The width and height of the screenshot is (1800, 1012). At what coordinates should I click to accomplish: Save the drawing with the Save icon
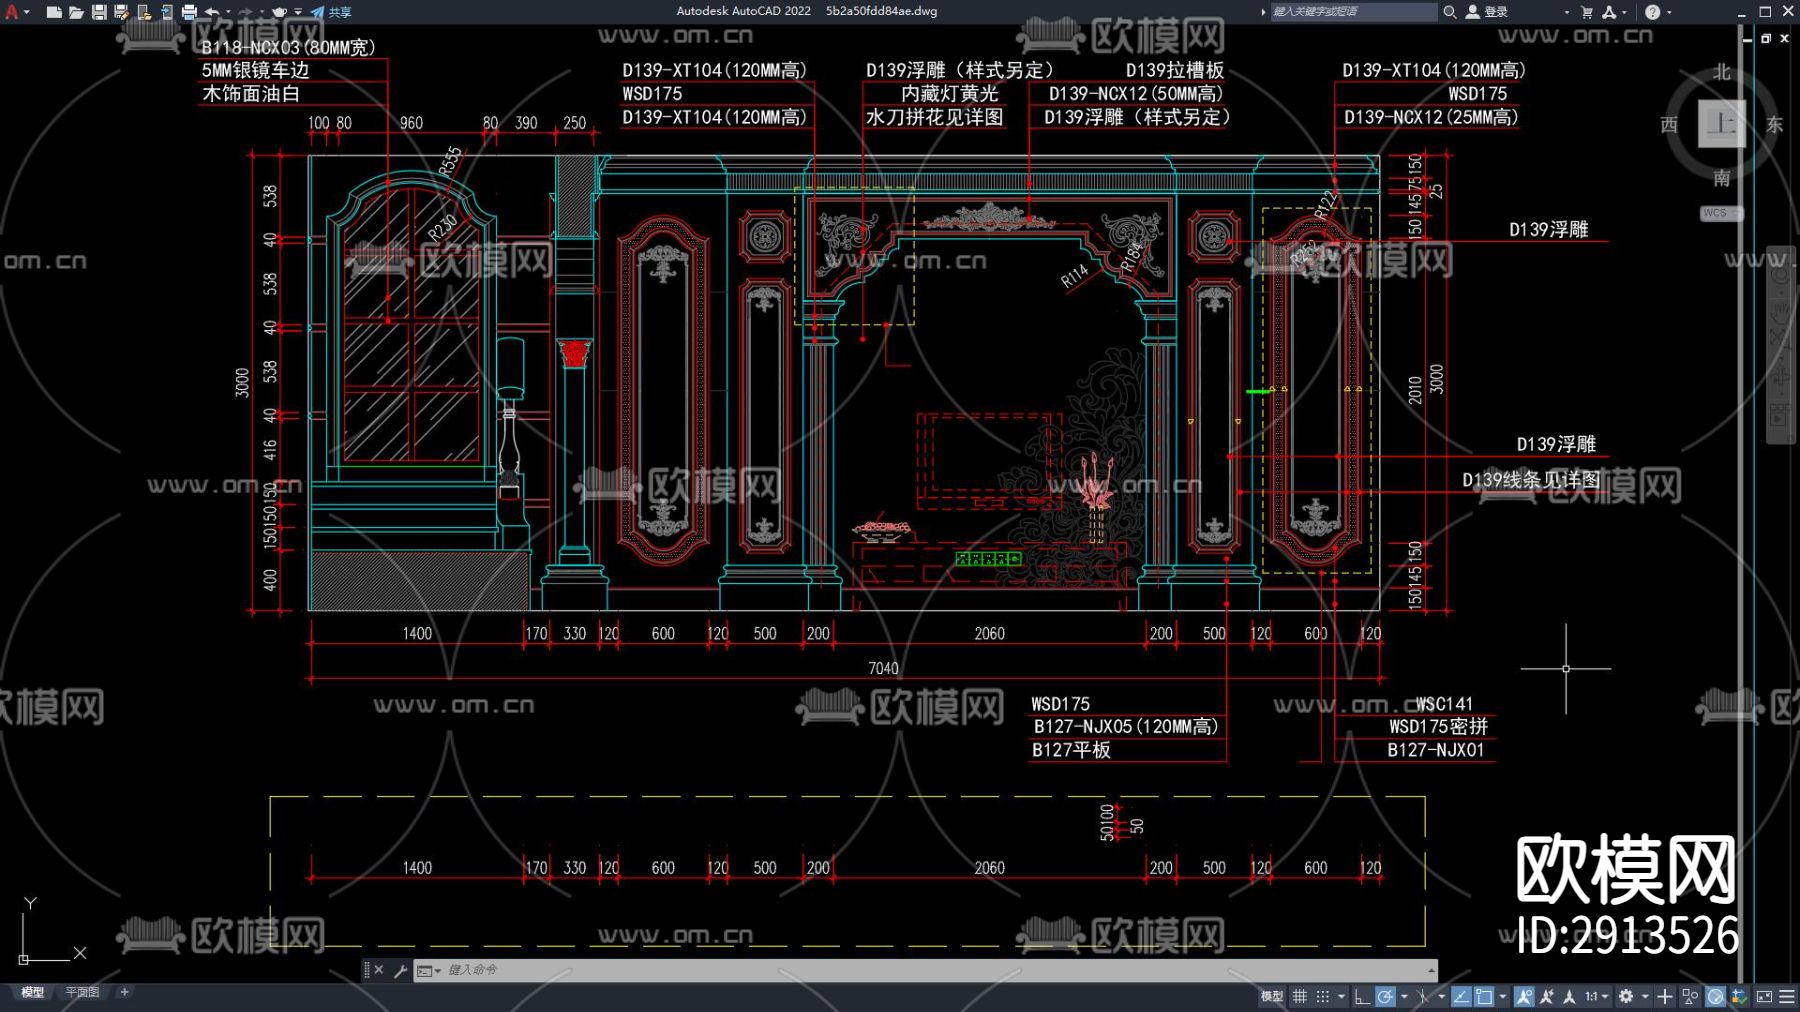99,12
